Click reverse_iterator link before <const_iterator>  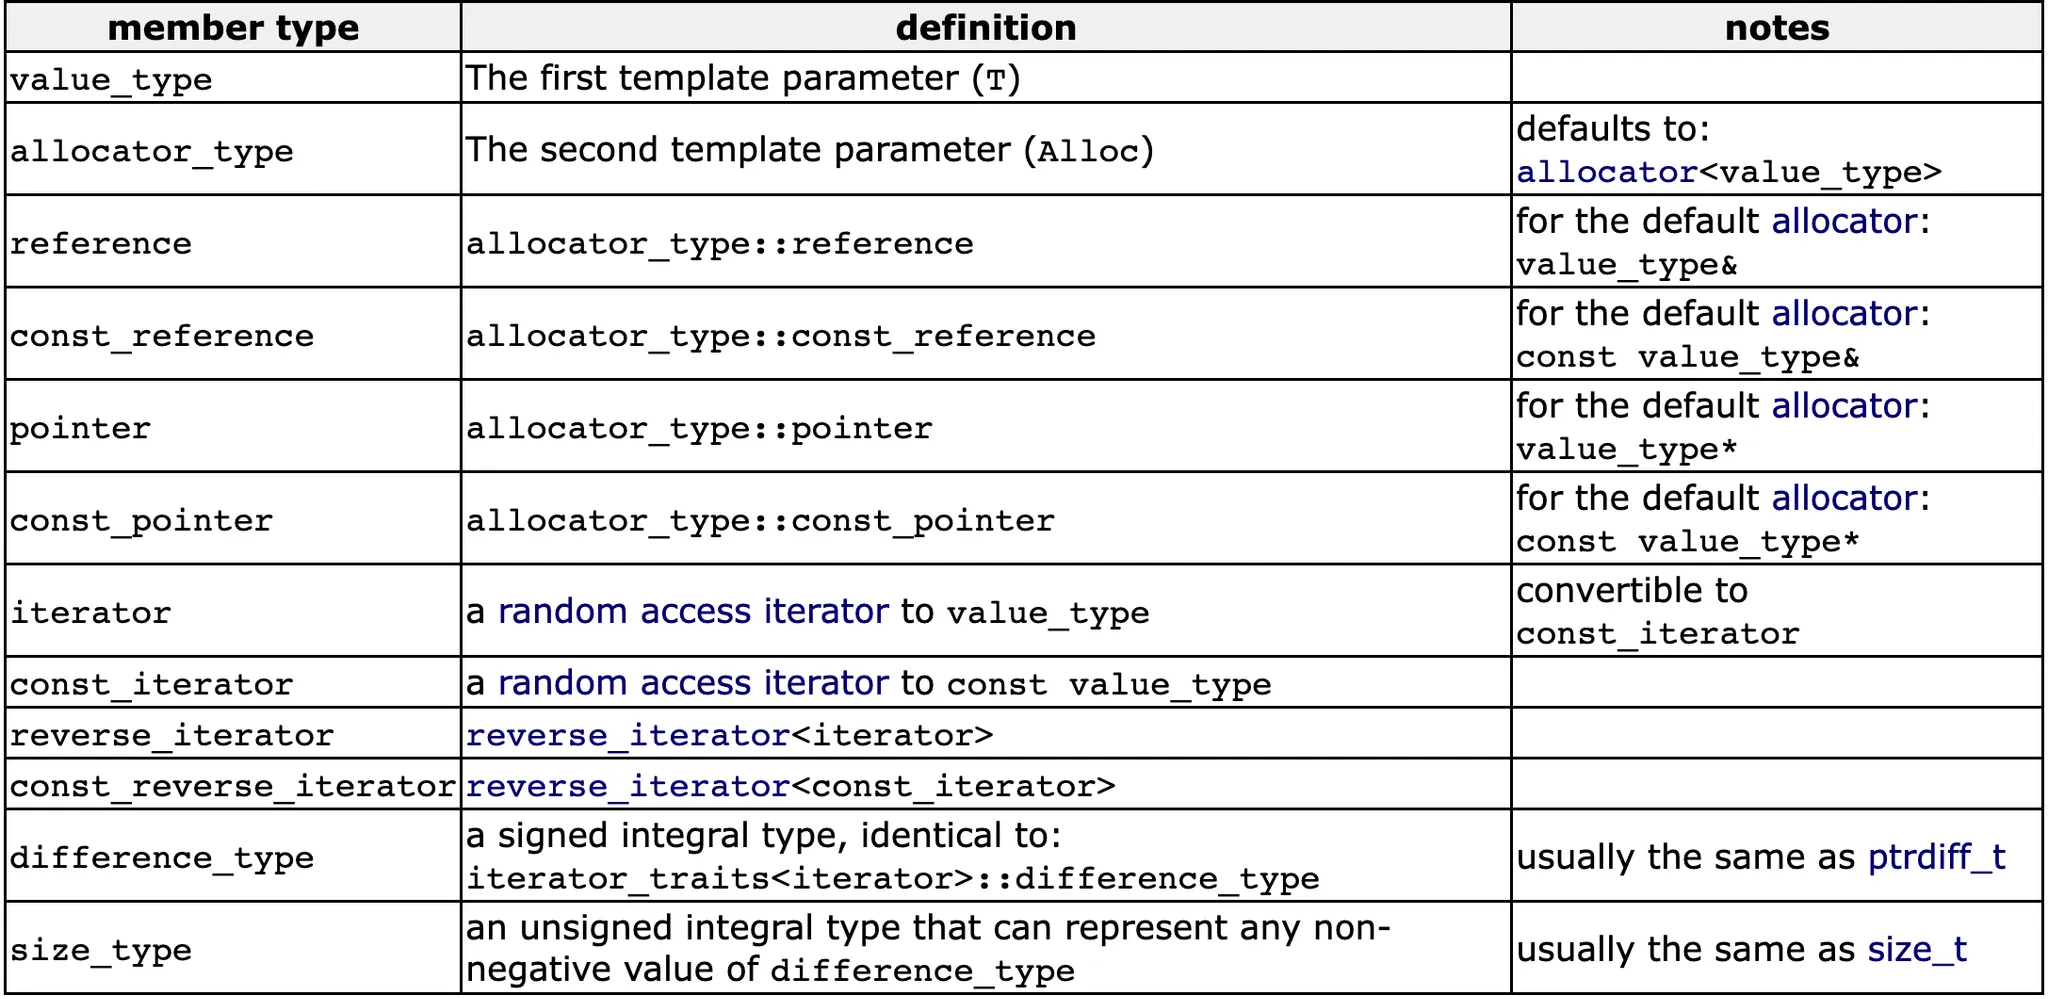(628, 787)
